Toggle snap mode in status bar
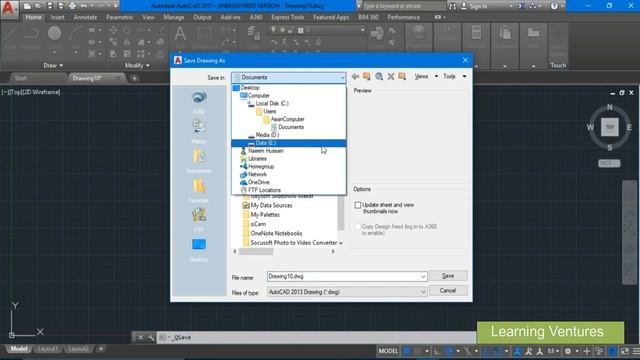The image size is (640, 360). click(418, 351)
